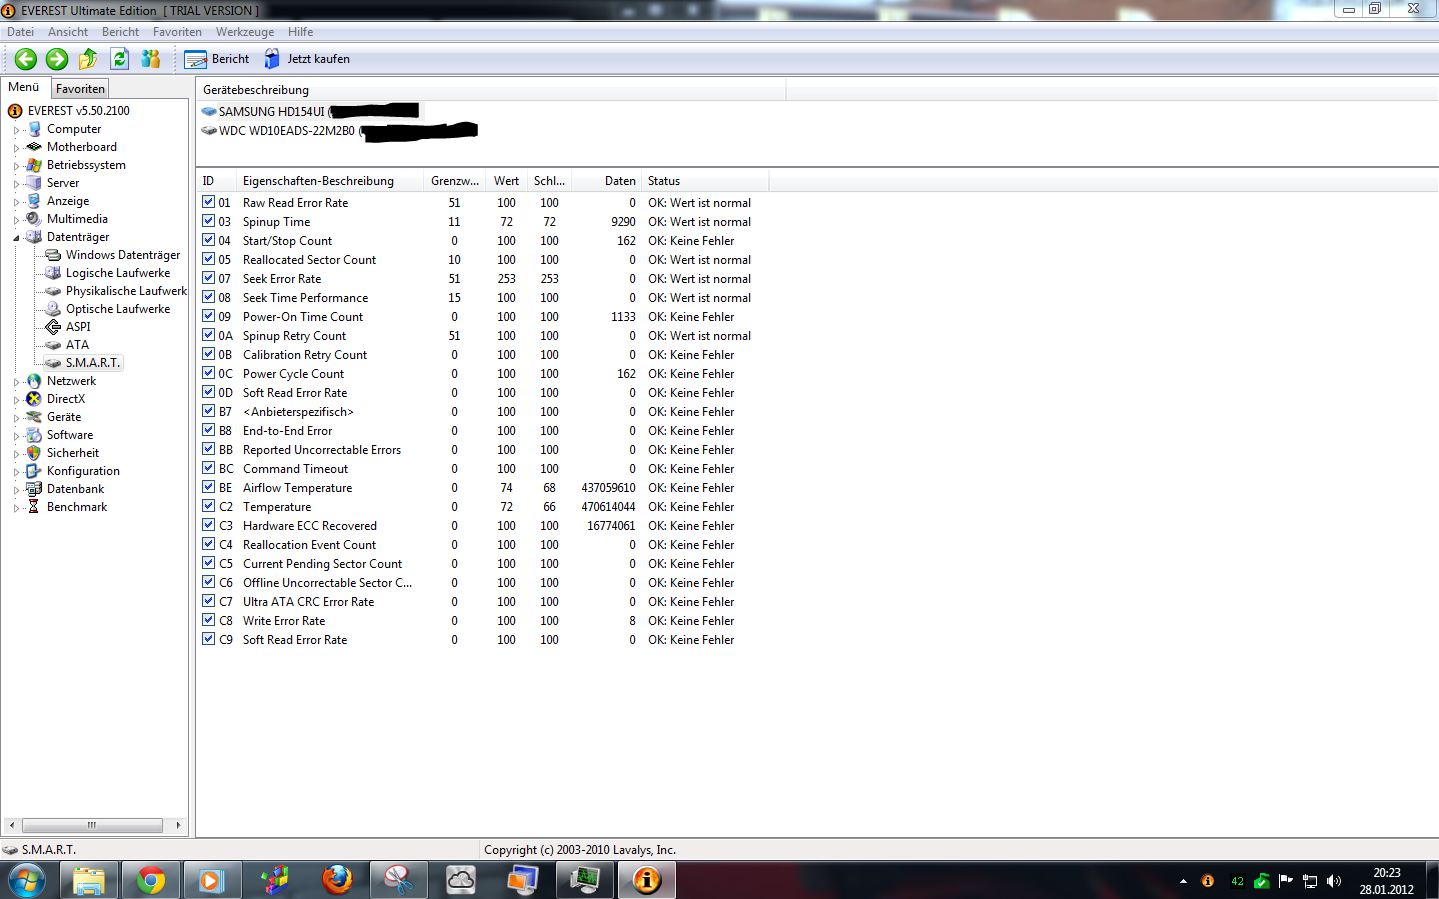Uncheck the Airflow Temperature checkbox
Image resolution: width=1439 pixels, height=899 pixels.
pos(209,487)
